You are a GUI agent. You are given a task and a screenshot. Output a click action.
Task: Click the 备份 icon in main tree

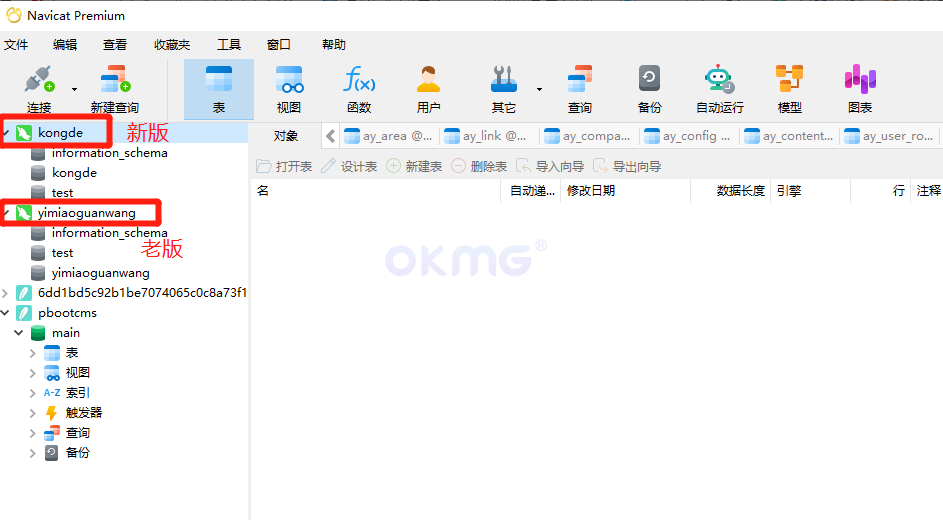52,453
